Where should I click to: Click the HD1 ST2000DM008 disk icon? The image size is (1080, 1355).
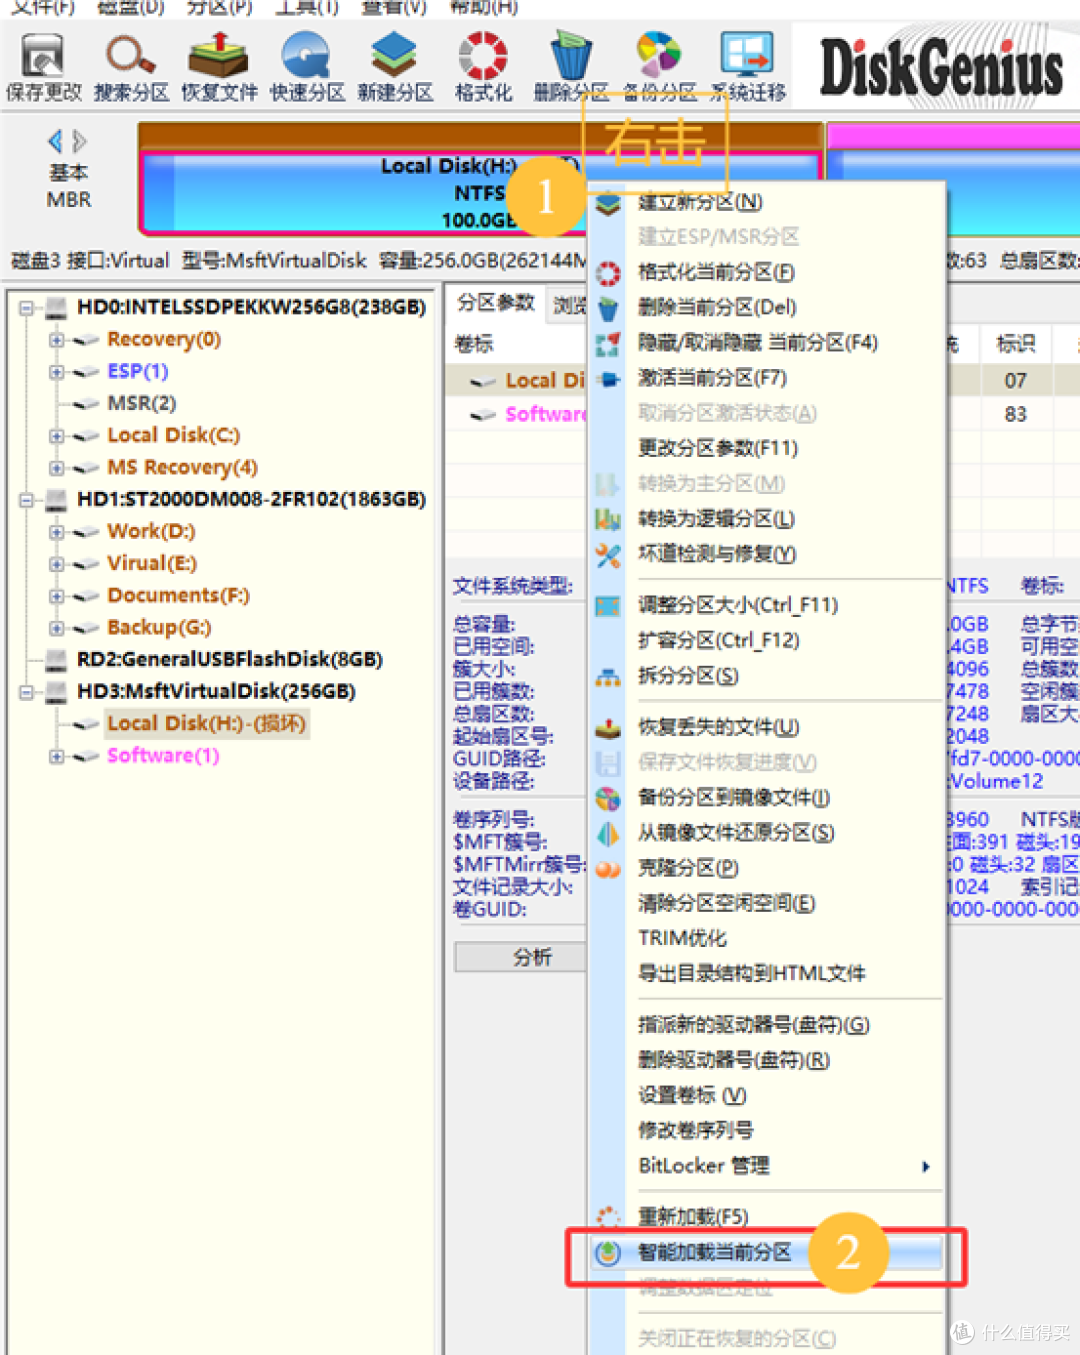[56, 499]
